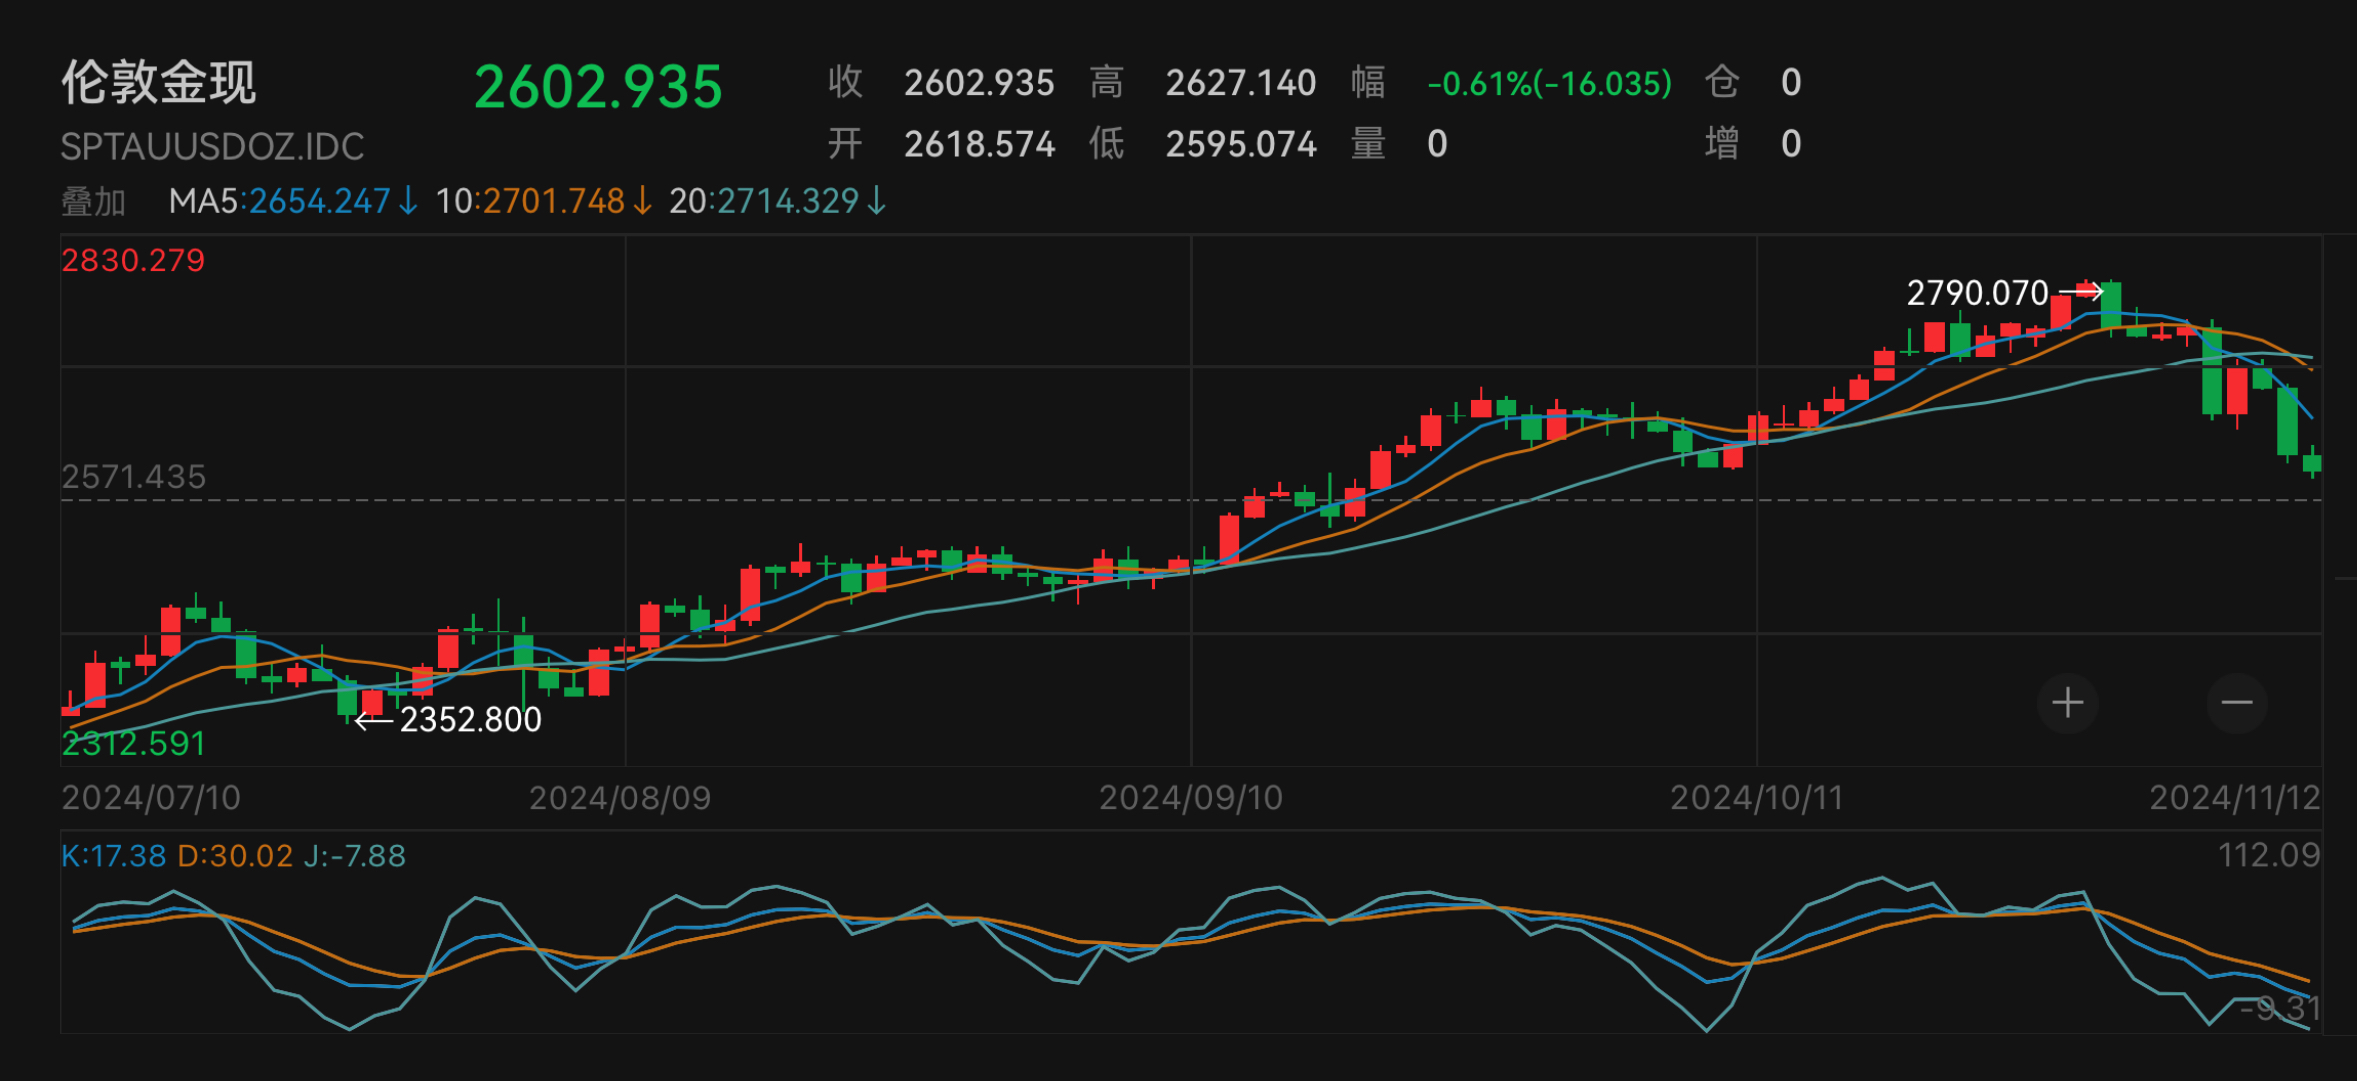
Task: Click the SPTAUUSDOZ.IDC ticker code
Action: point(212,147)
